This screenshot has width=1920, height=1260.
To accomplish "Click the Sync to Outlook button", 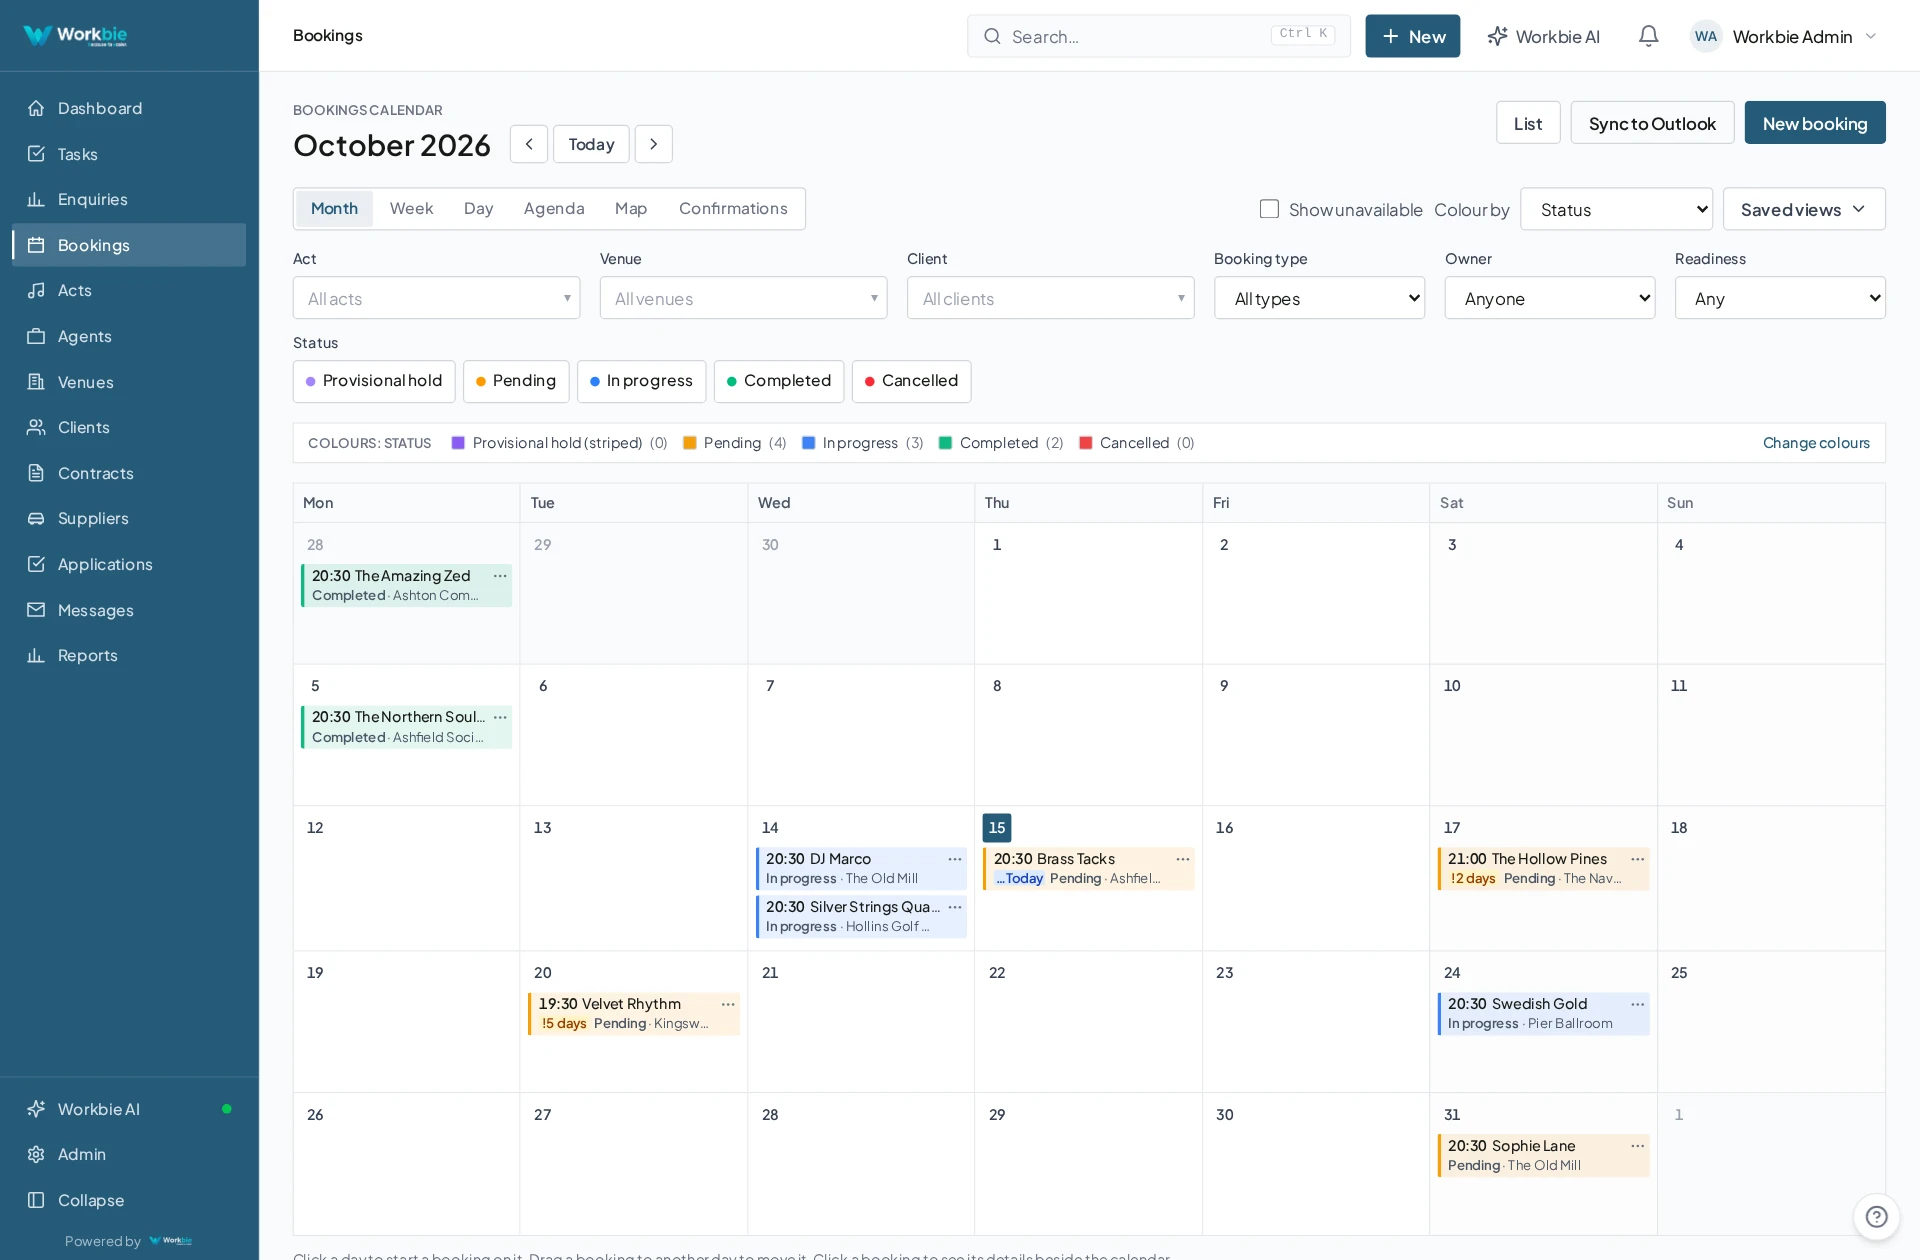I will point(1652,123).
